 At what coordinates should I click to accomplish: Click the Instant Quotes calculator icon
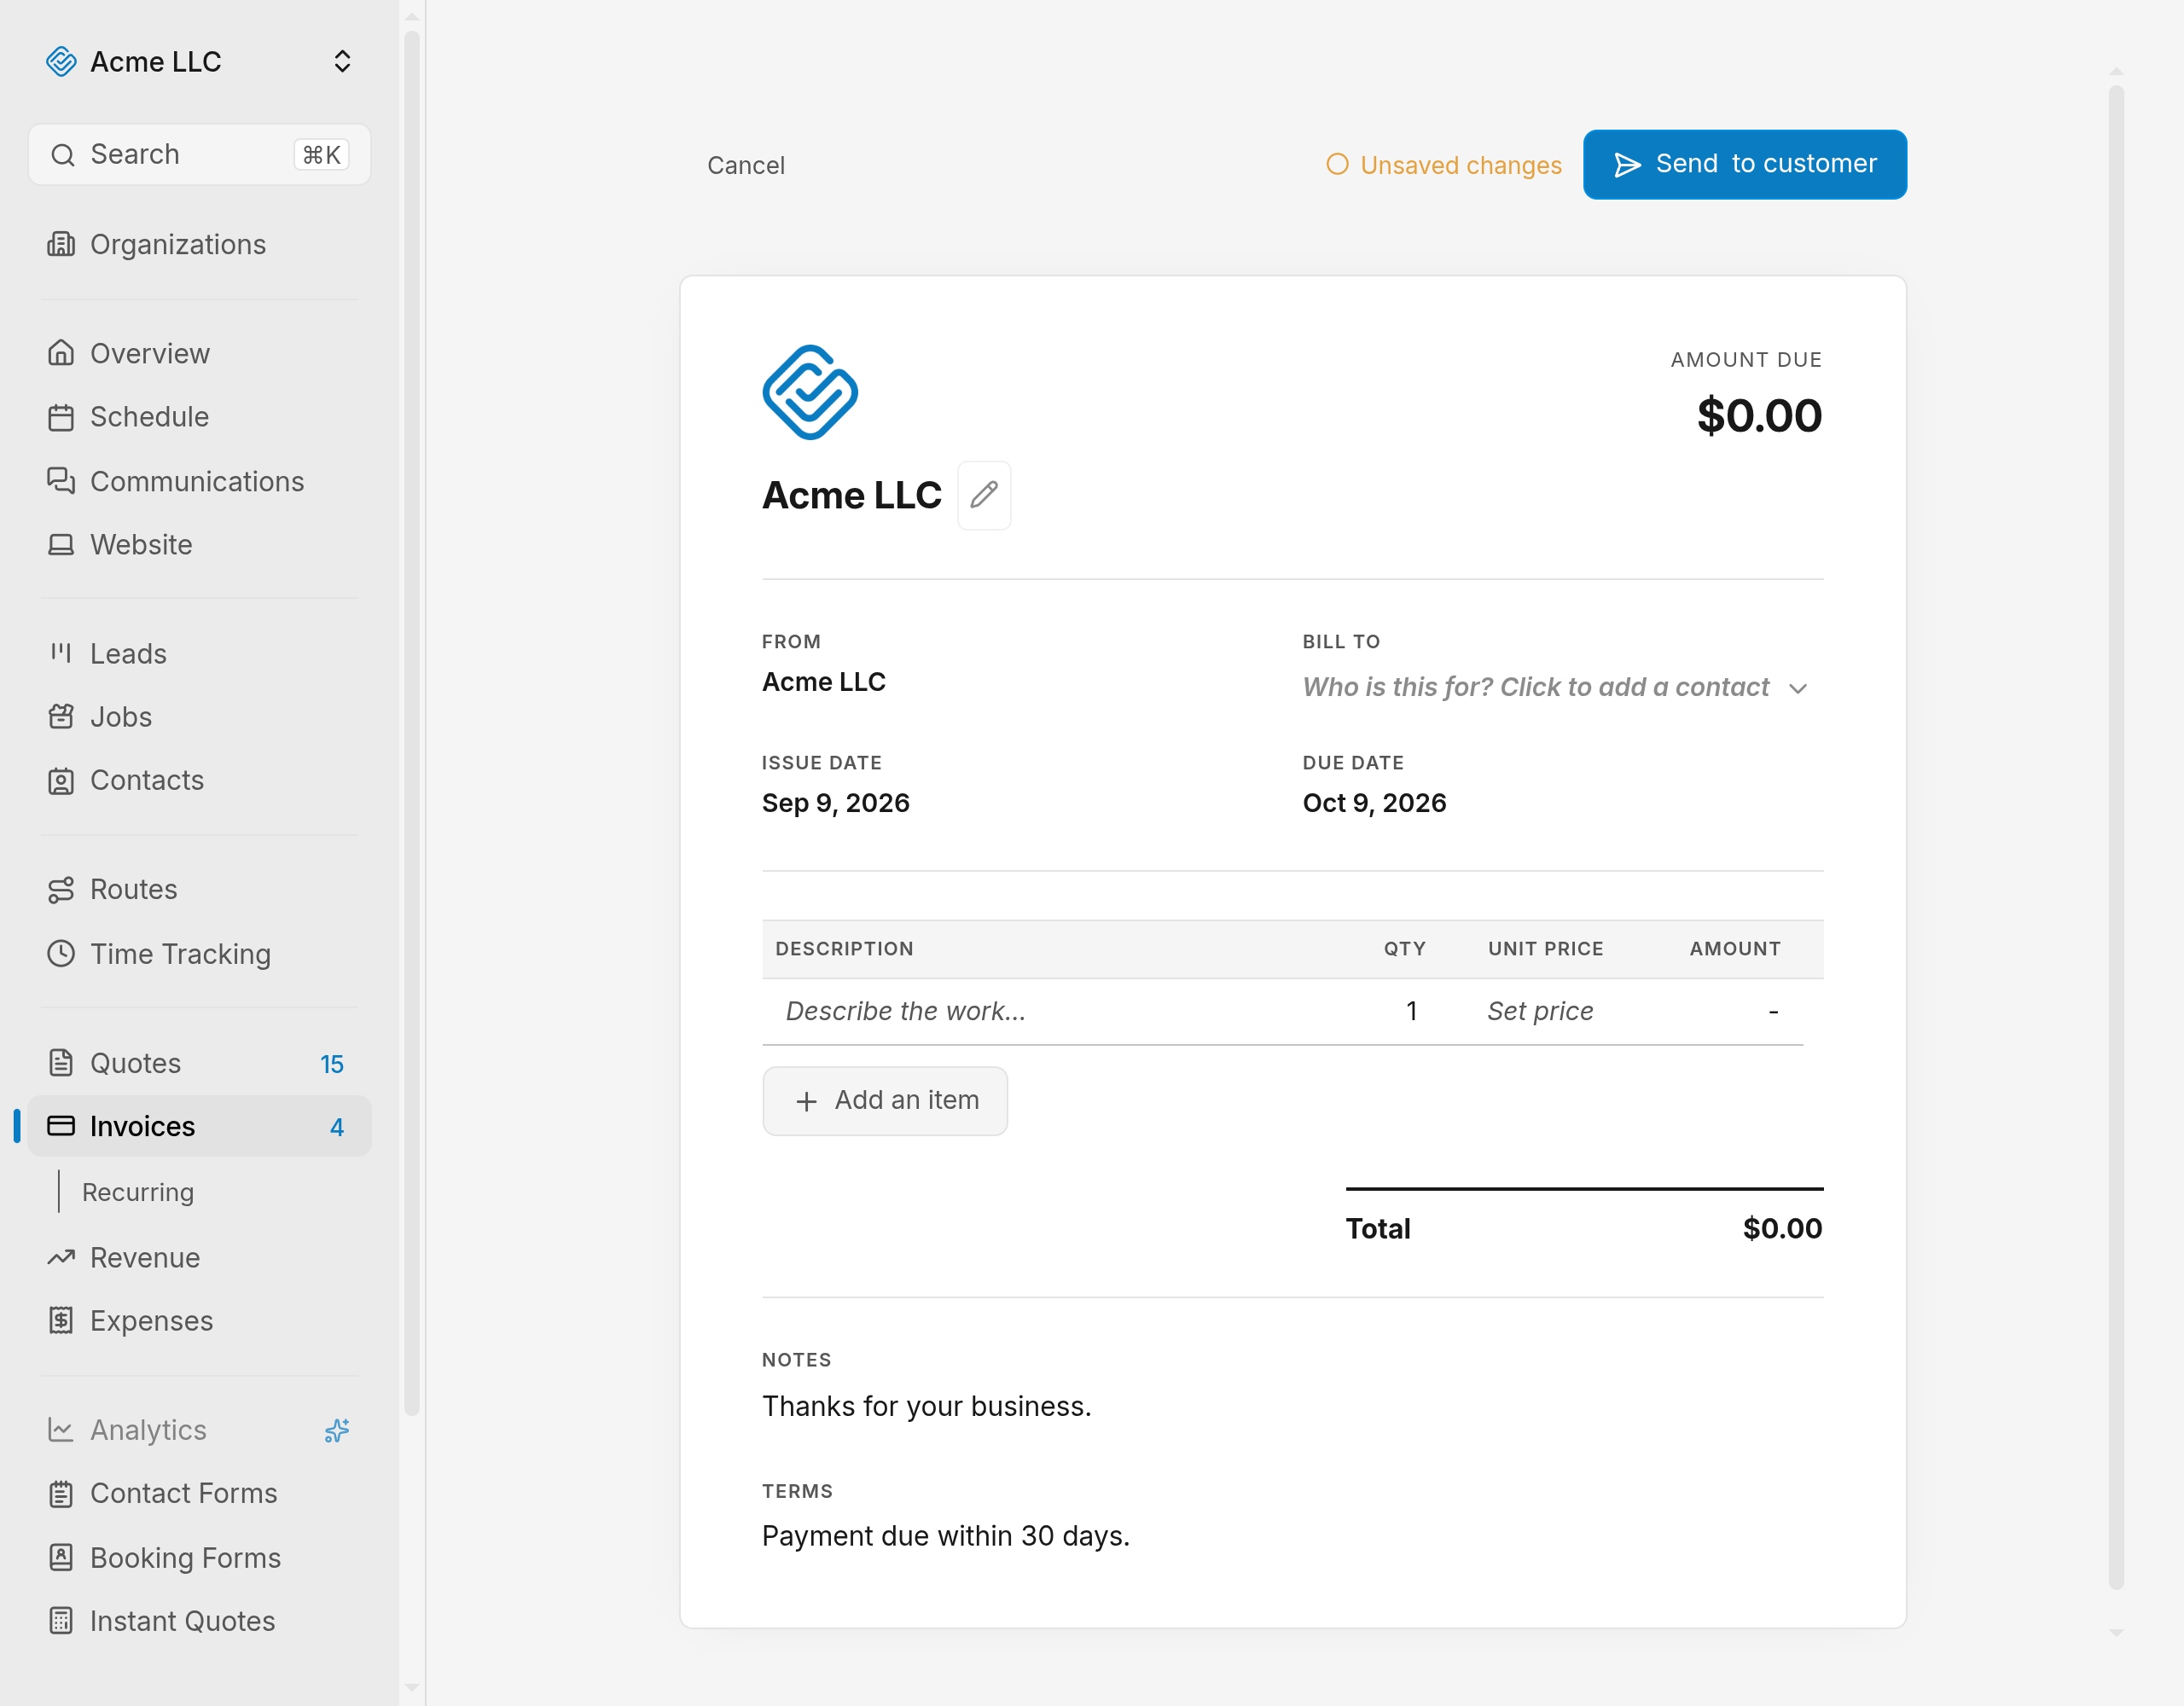point(61,1620)
